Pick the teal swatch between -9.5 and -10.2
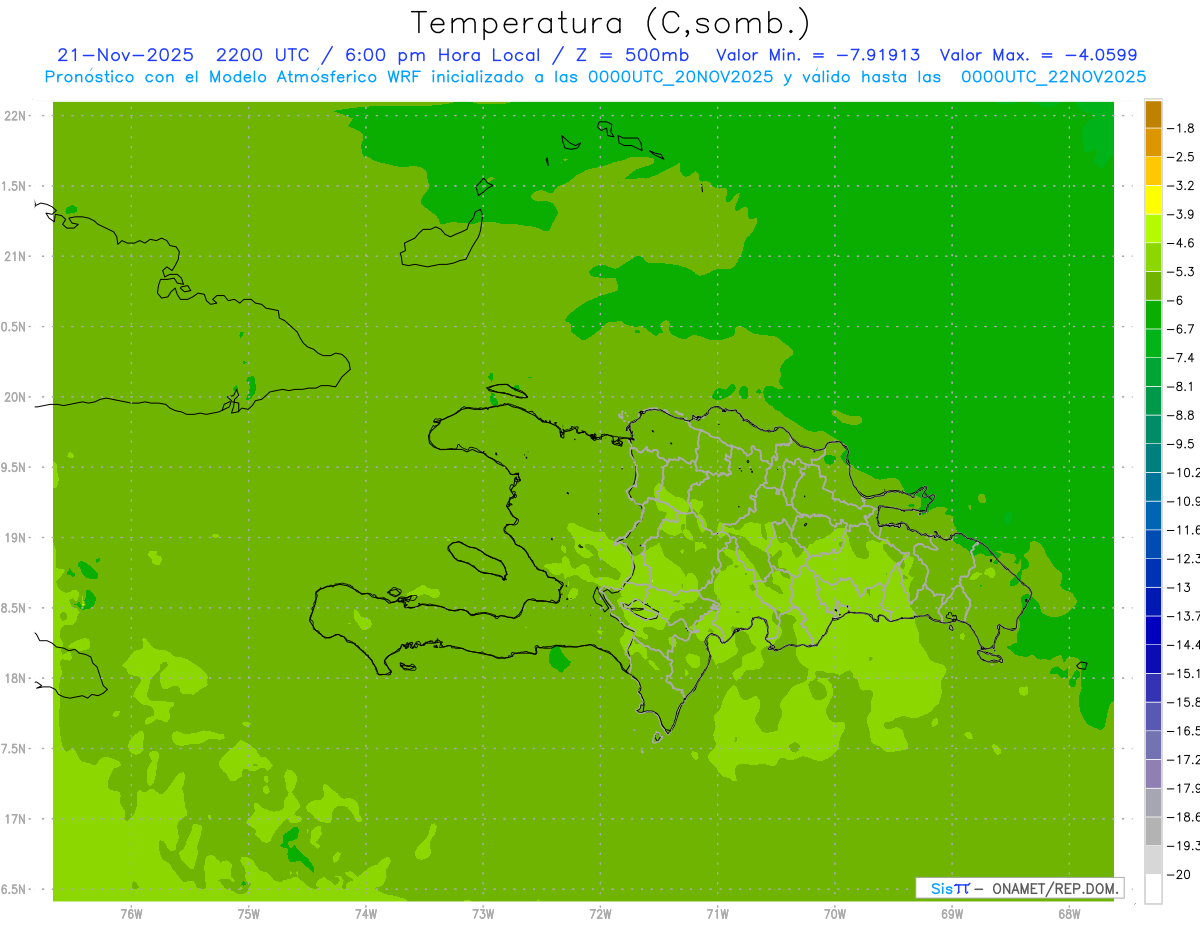 pos(1153,457)
